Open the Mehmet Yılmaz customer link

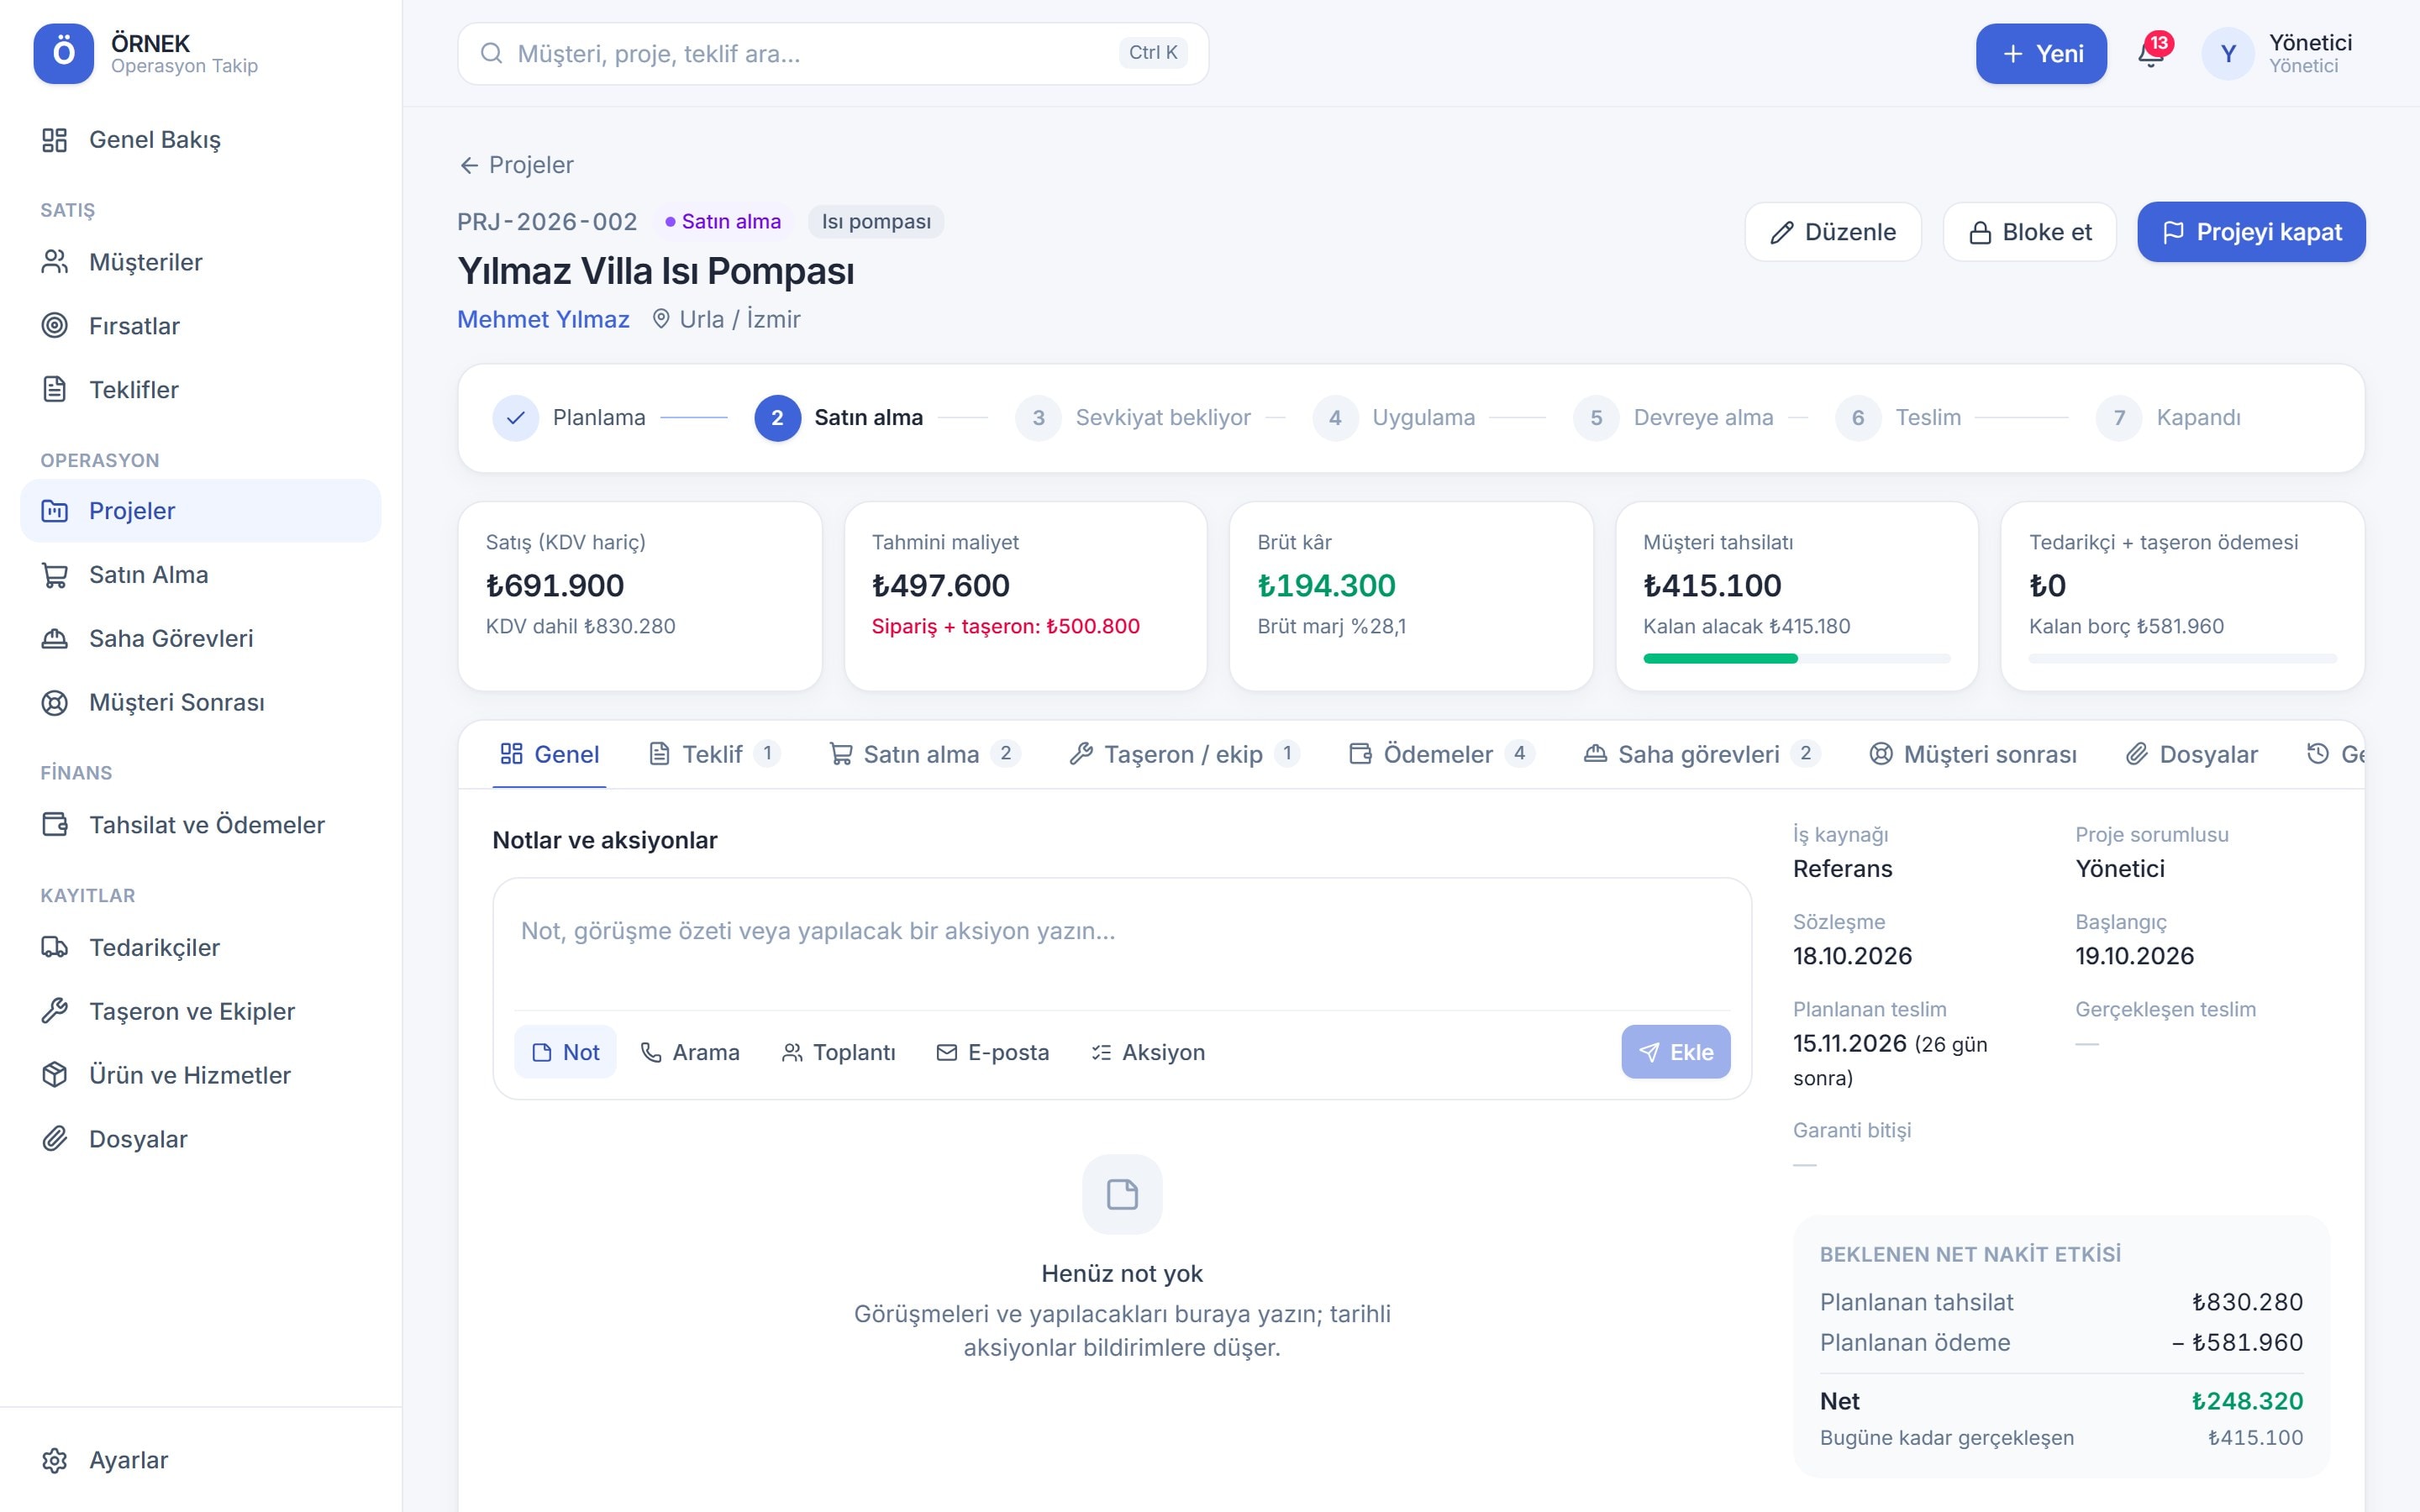[543, 319]
